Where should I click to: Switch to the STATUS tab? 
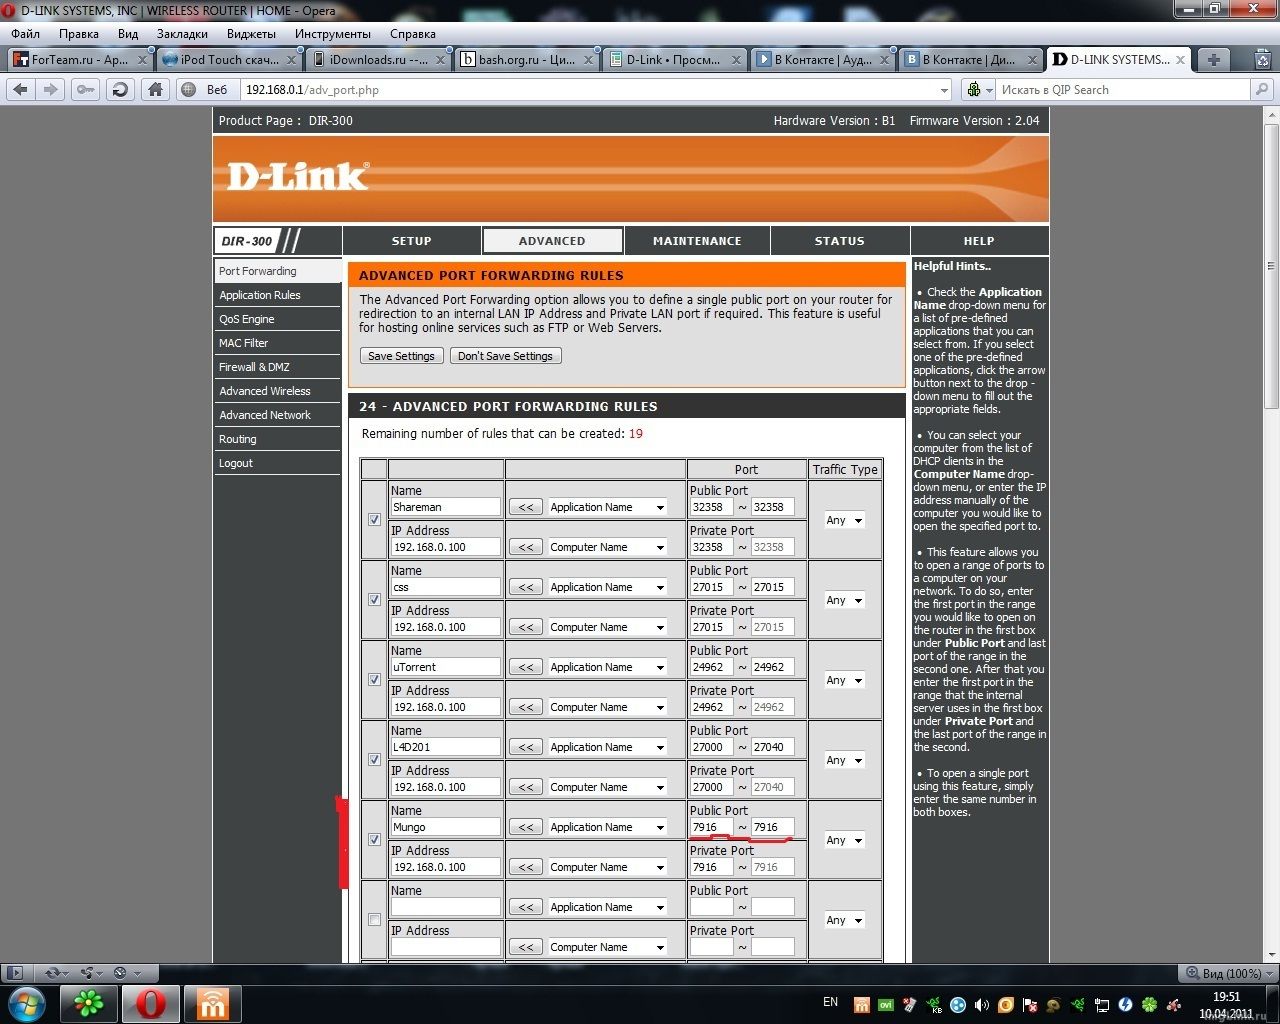839,241
